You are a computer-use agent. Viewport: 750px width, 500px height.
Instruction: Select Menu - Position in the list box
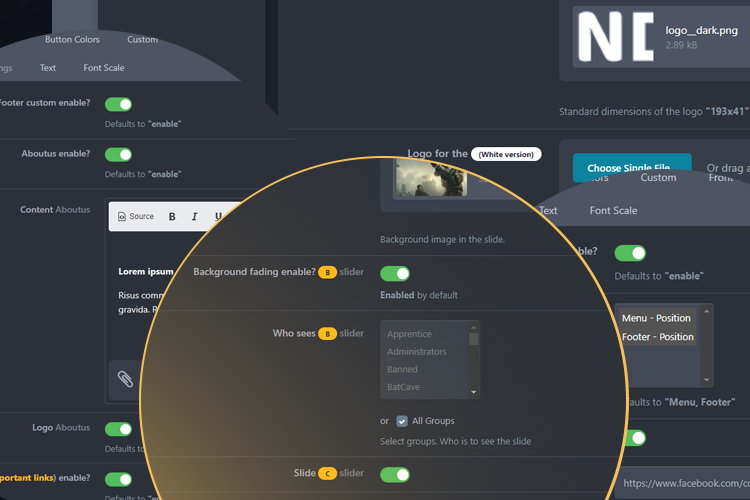(656, 318)
